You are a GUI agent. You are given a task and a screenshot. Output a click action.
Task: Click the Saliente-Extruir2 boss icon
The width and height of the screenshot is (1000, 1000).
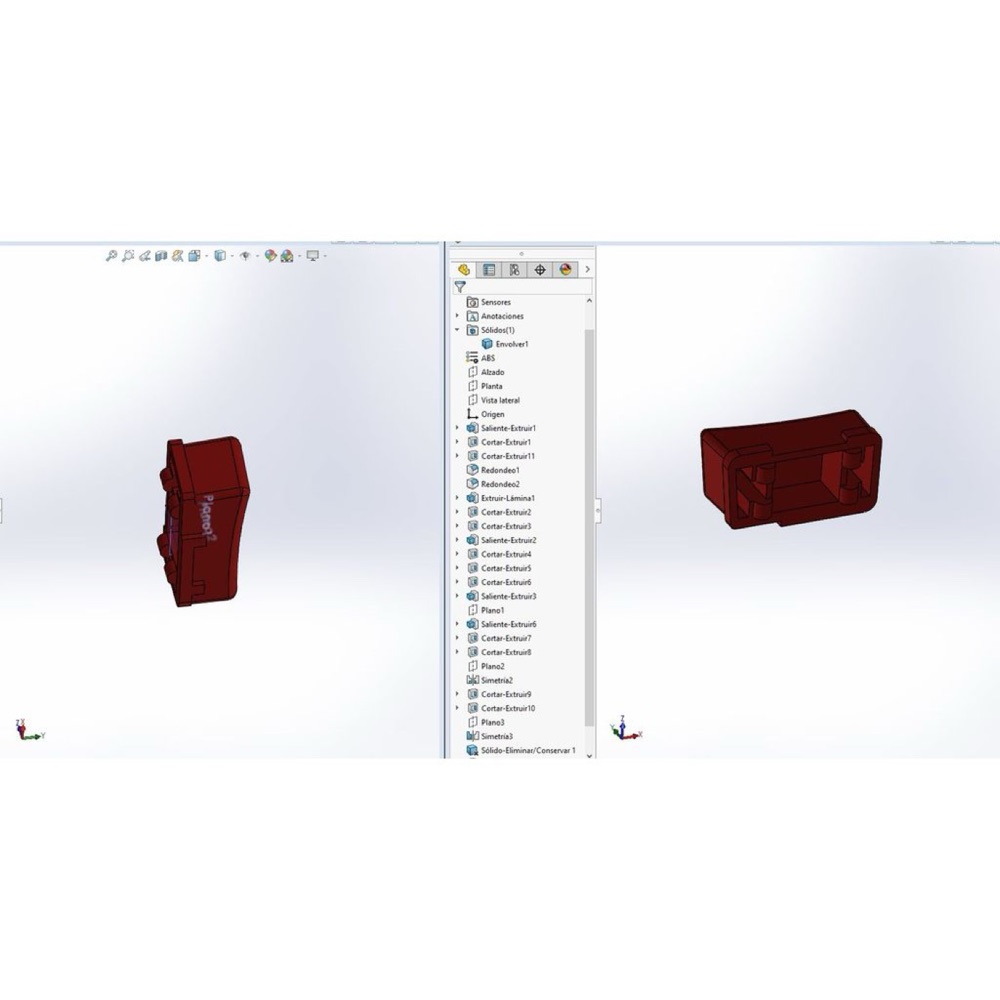coord(473,540)
